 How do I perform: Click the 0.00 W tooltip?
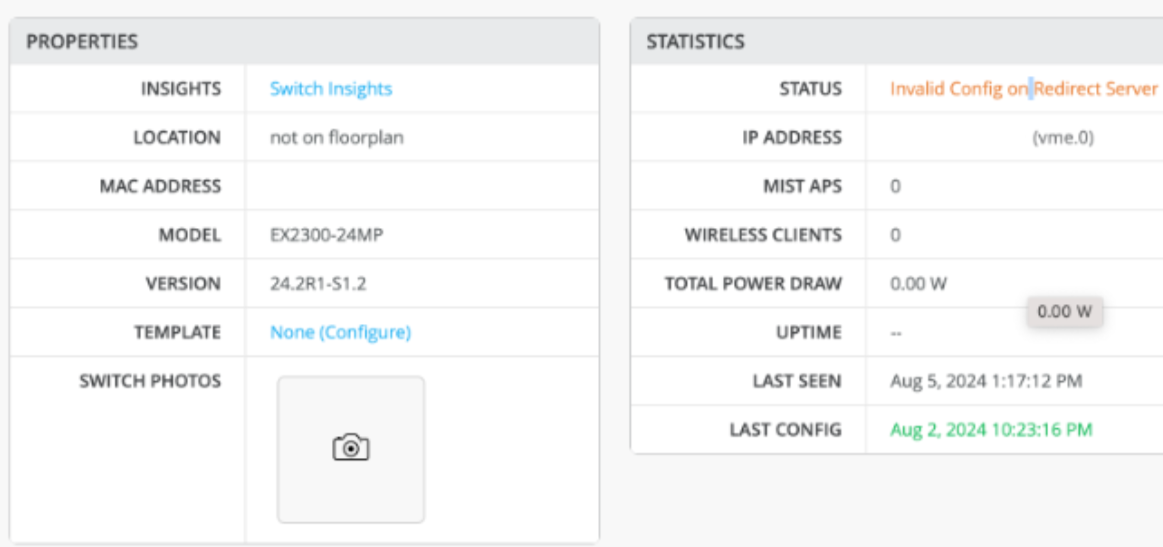pos(1064,312)
